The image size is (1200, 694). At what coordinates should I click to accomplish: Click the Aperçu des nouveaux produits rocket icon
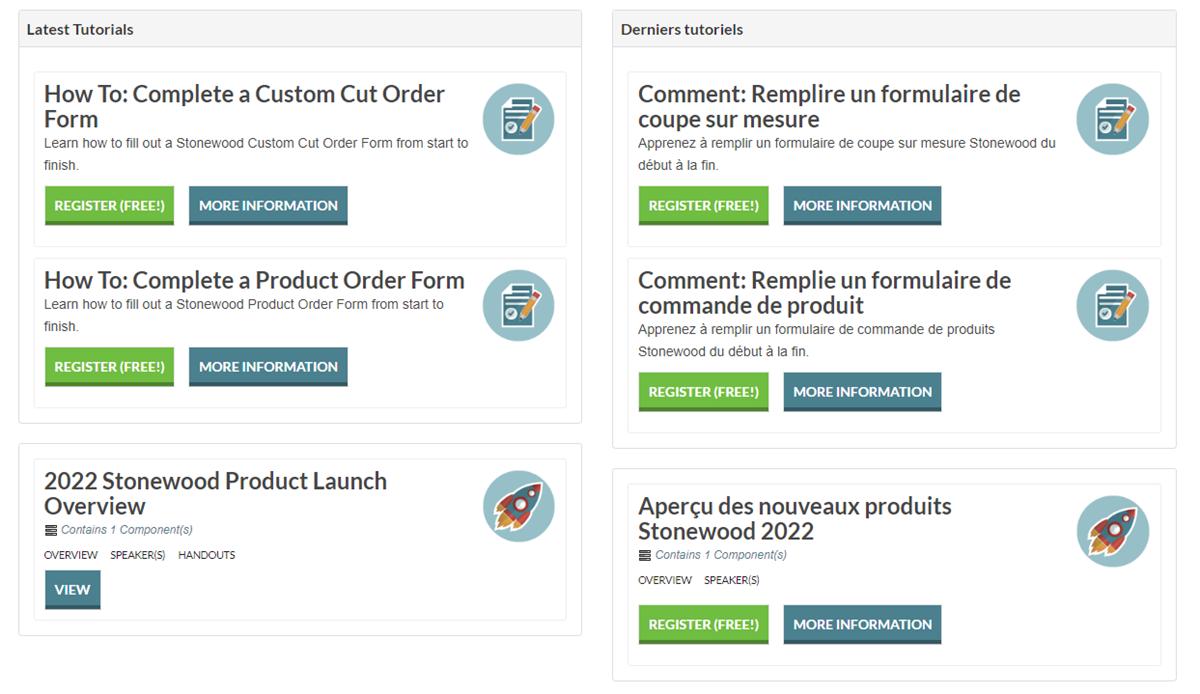click(1112, 531)
